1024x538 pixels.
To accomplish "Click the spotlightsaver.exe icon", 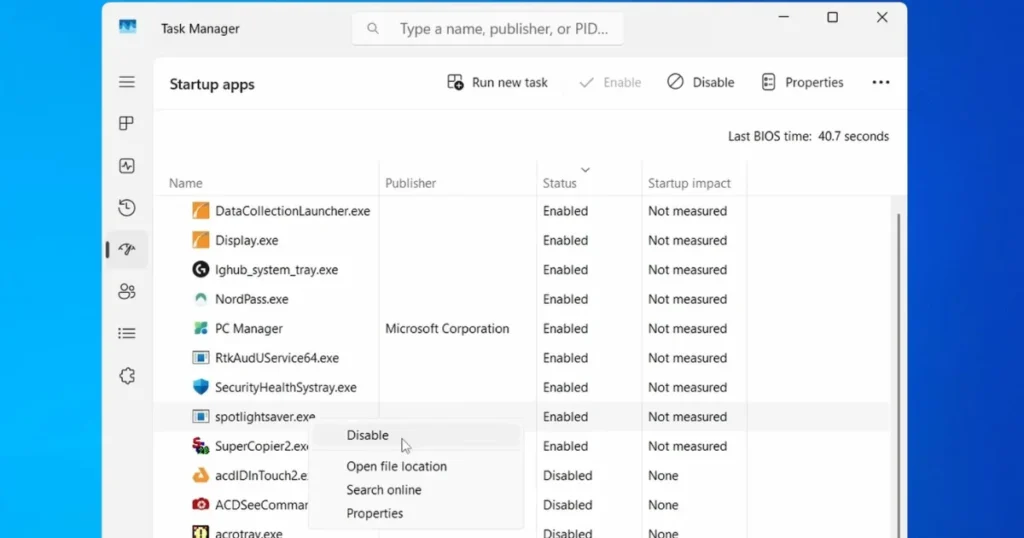I will coord(200,417).
